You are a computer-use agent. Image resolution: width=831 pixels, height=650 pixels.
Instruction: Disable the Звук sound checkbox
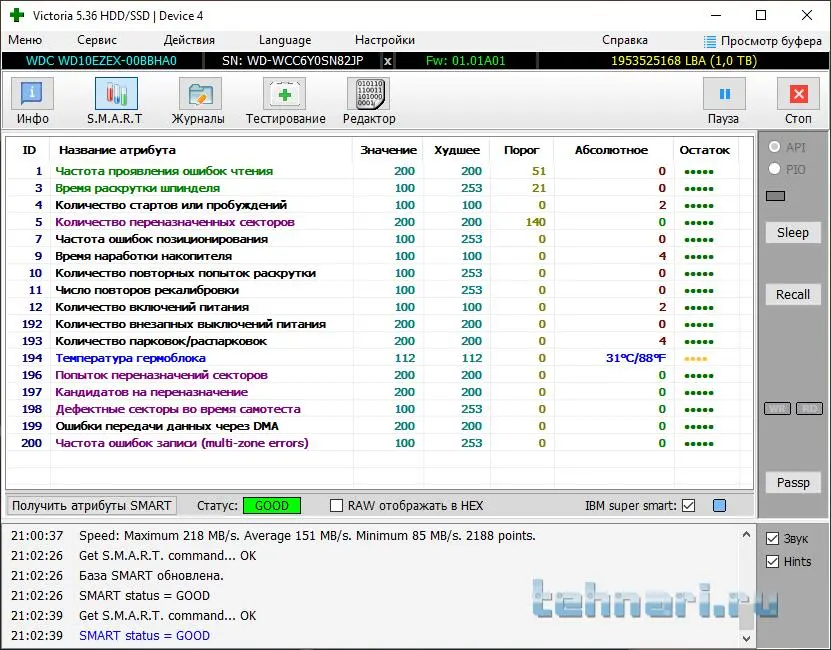click(x=772, y=539)
